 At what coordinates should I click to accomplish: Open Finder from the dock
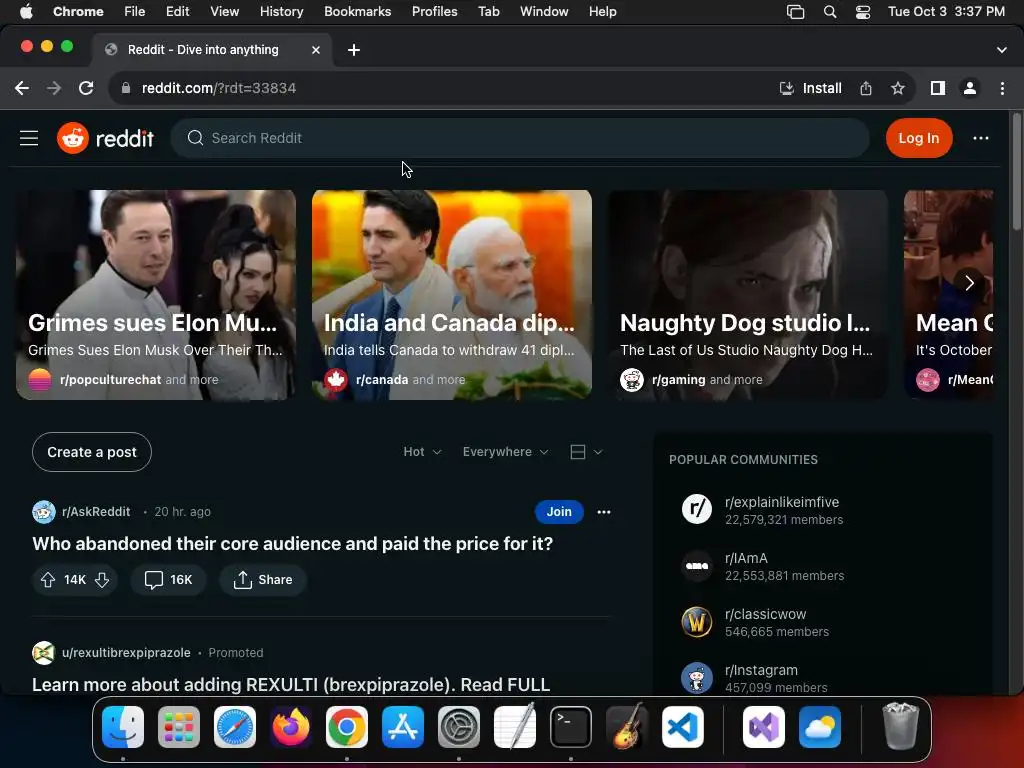(x=123, y=727)
